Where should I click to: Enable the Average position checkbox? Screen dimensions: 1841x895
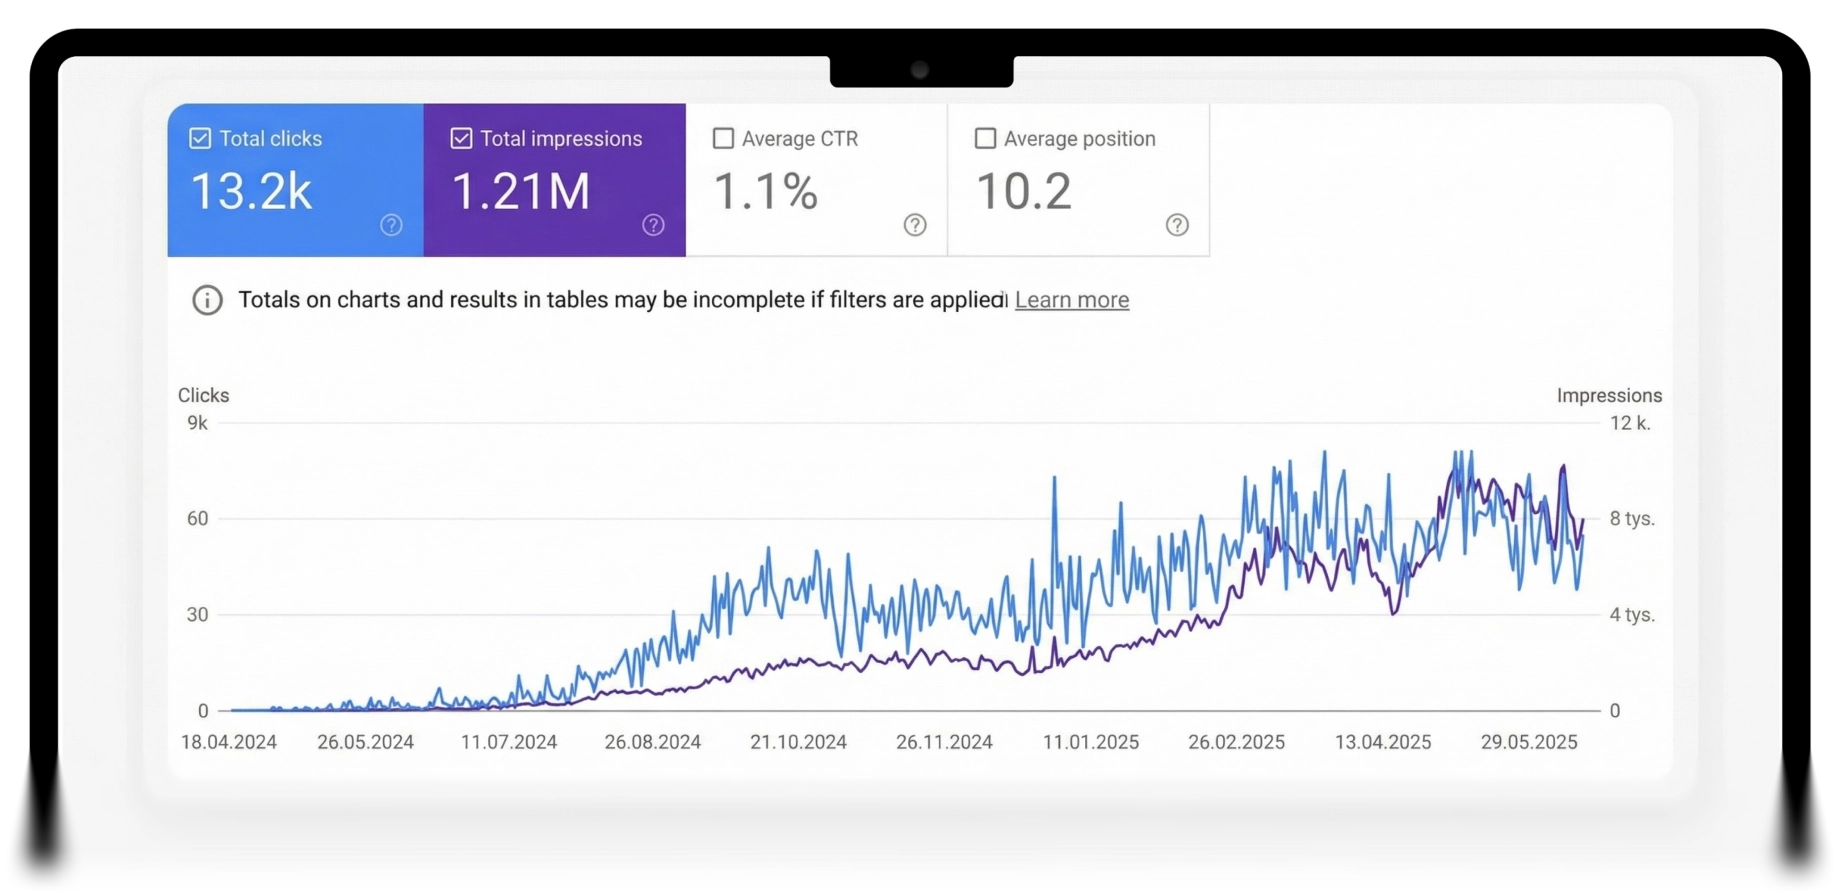985,138
